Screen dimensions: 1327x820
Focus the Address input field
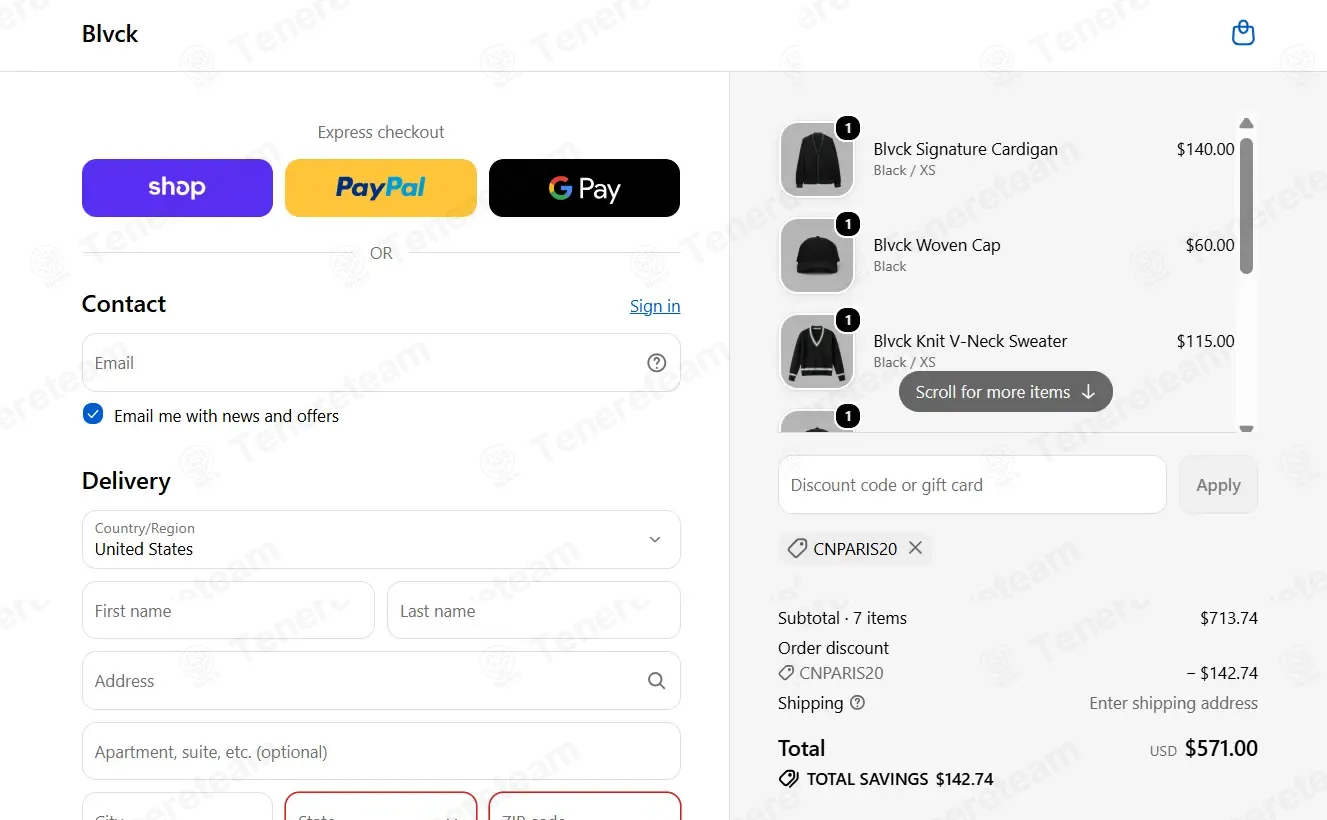click(x=381, y=681)
